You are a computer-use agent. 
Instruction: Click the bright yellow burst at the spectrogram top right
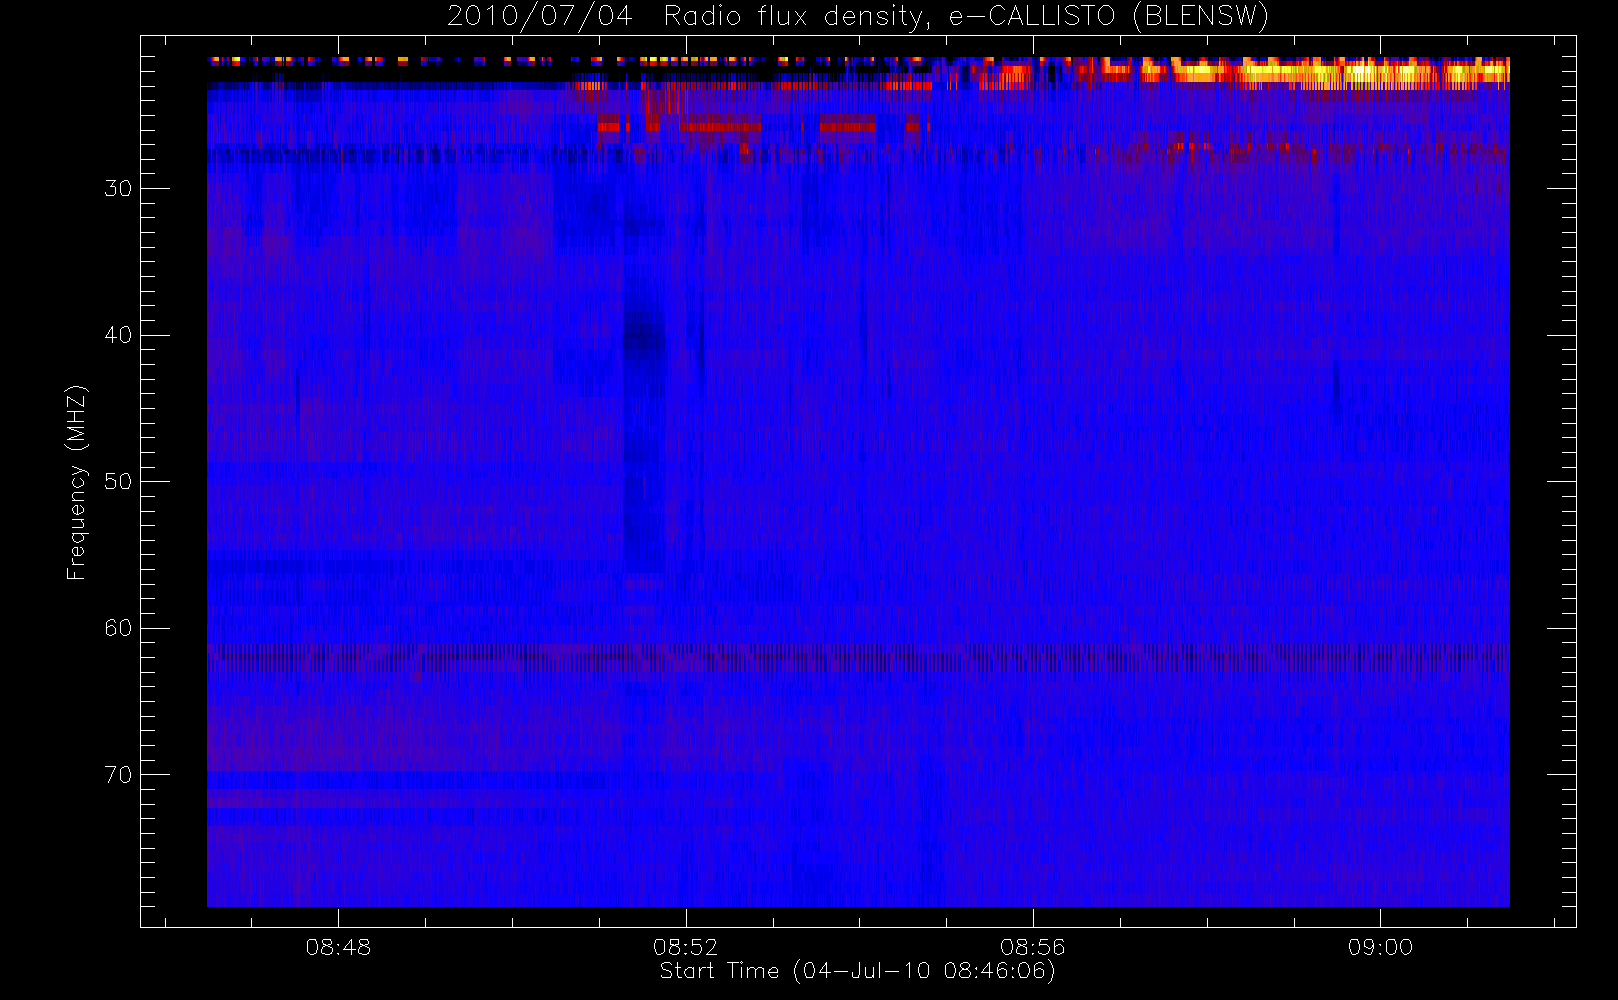tap(1340, 72)
